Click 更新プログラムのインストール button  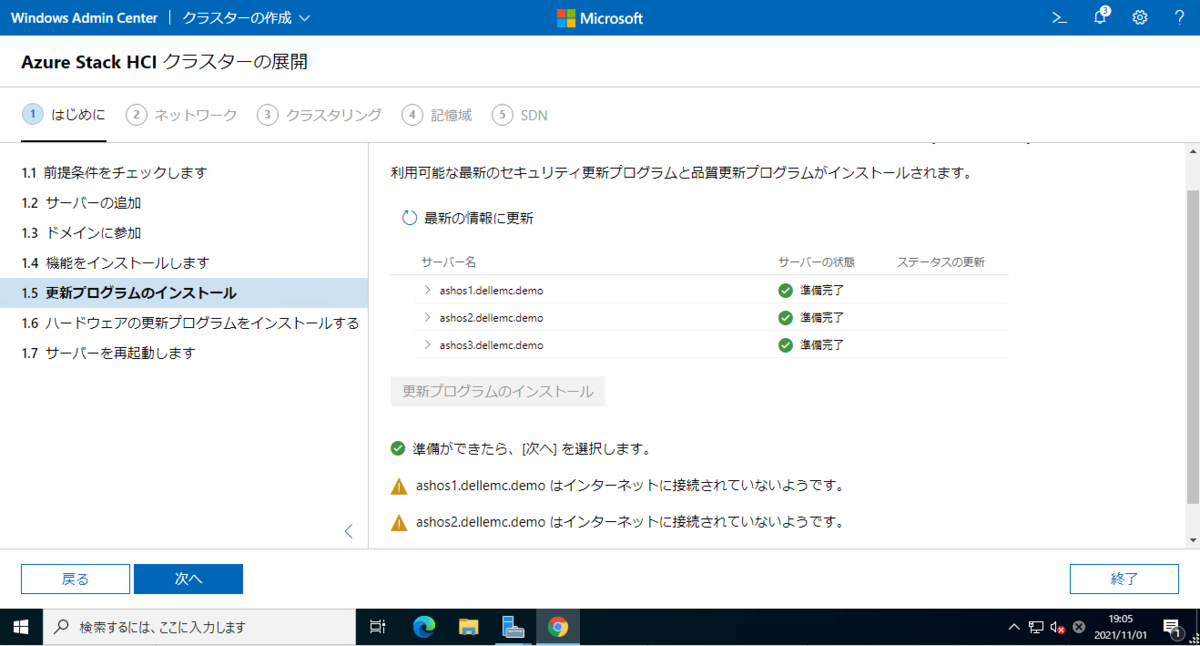pyautogui.click(x=498, y=391)
